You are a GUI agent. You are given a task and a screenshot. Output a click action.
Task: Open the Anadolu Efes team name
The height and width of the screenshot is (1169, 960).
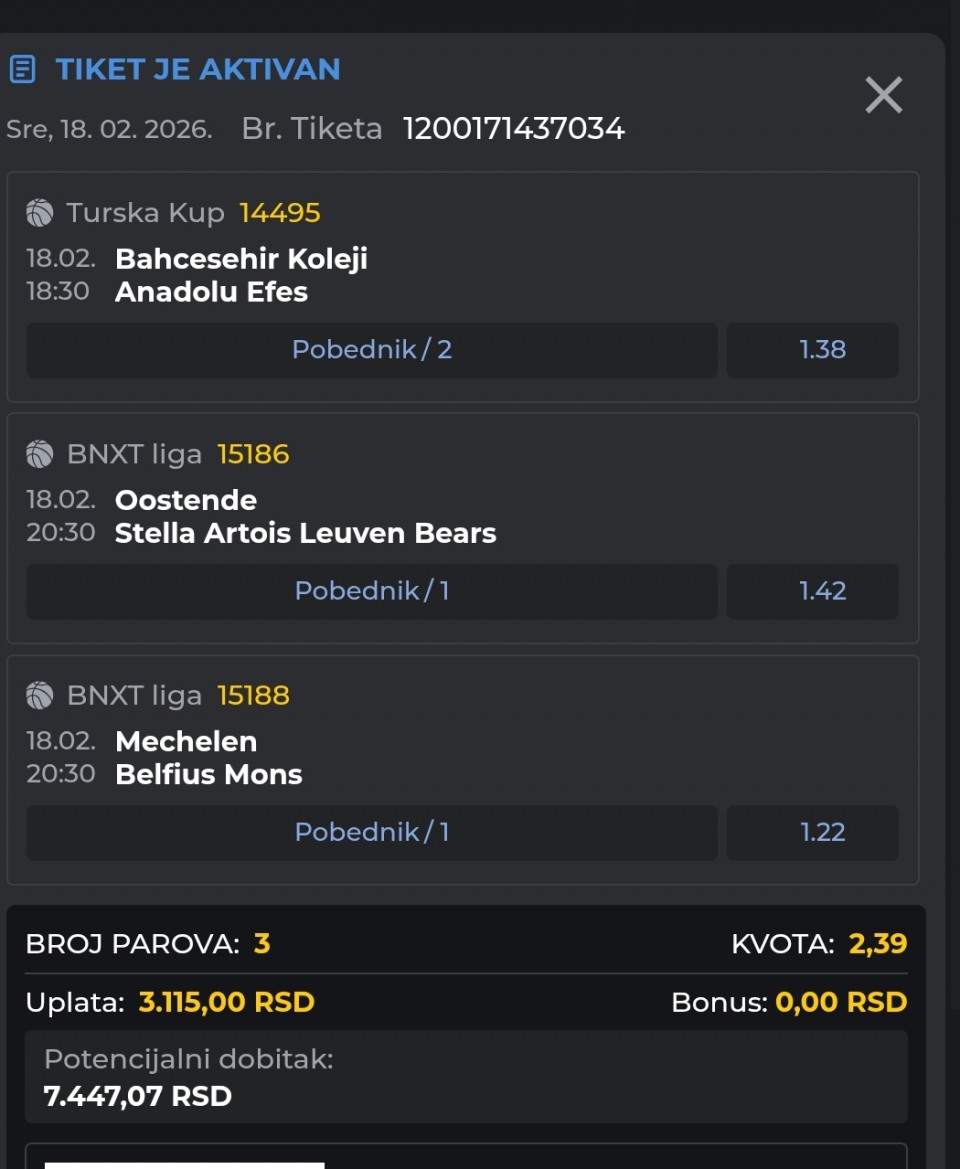pos(211,292)
